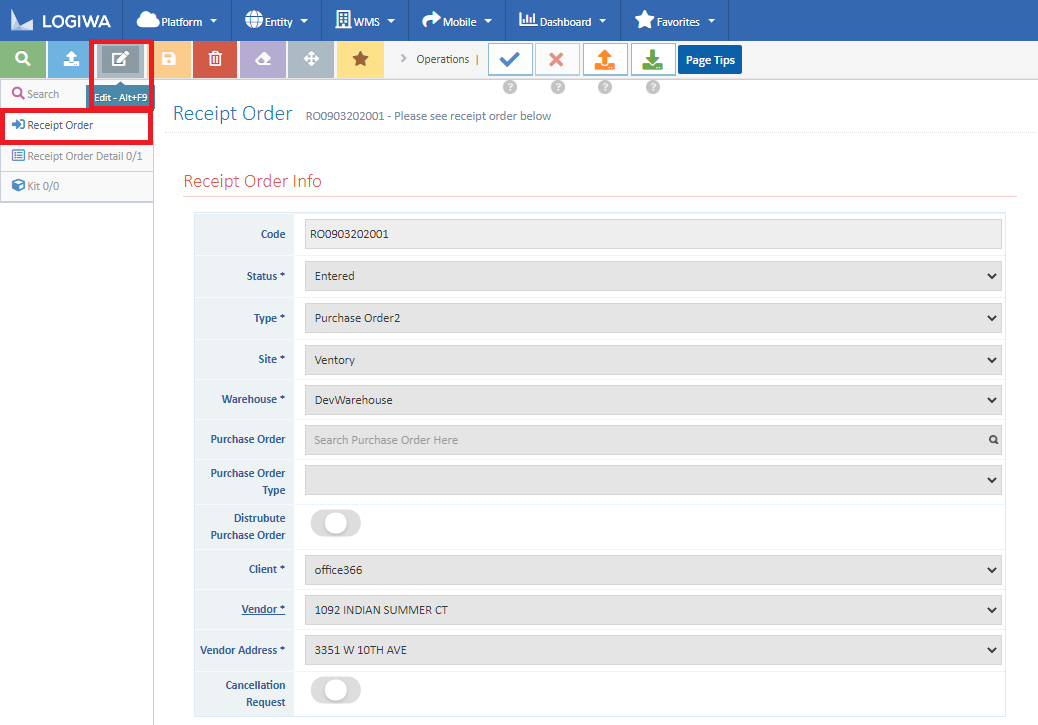Click the Page Tips button
Screen dimensions: 1038x725
point(709,59)
